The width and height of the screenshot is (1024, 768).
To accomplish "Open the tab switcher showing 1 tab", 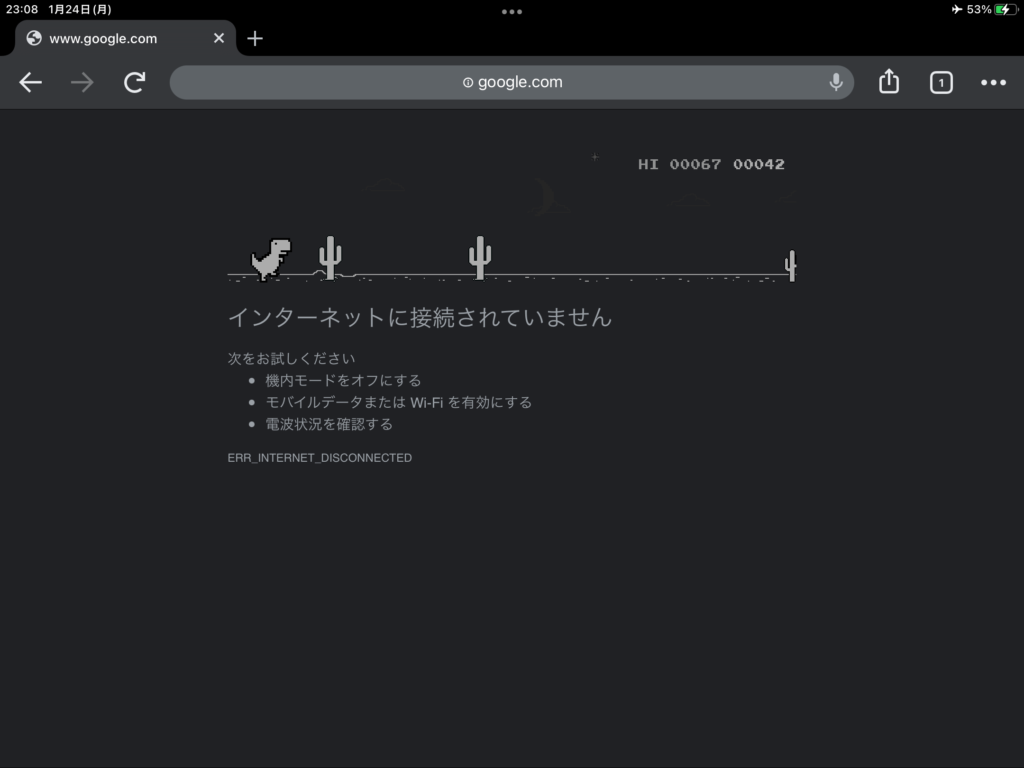I will coord(941,83).
